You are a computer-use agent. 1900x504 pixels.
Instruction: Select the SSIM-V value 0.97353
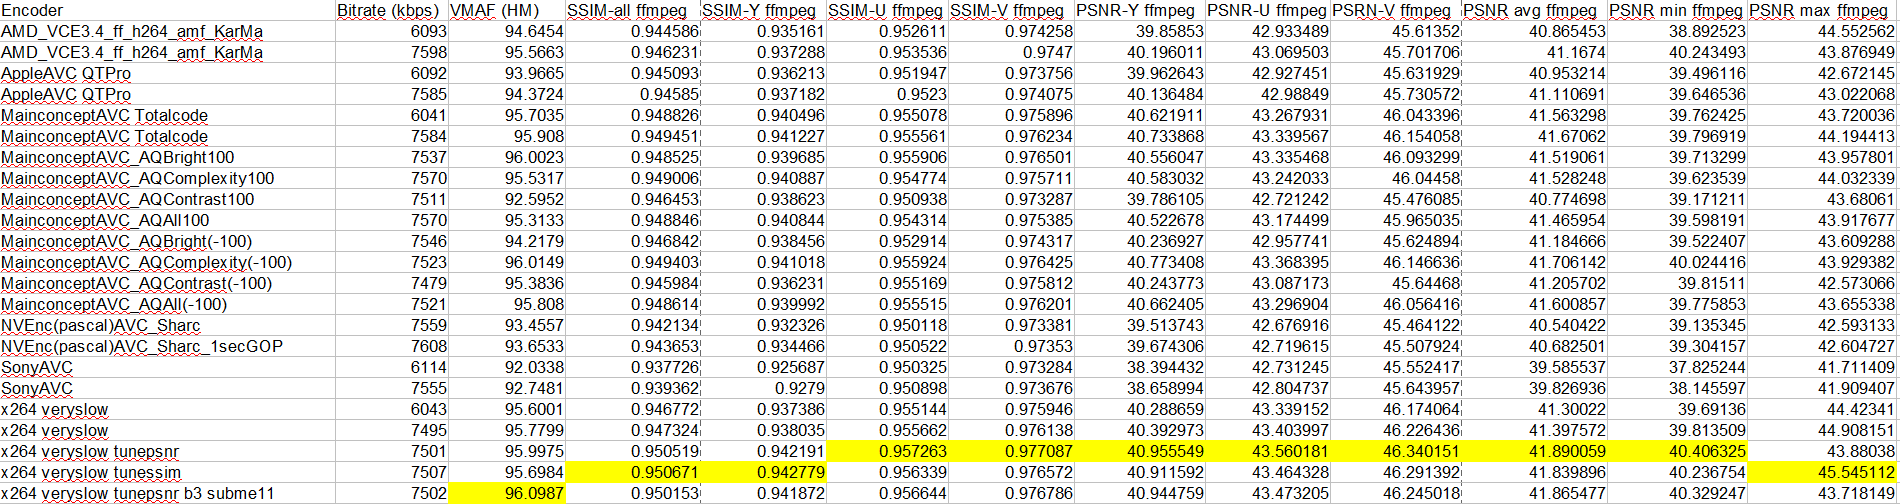coord(1011,346)
